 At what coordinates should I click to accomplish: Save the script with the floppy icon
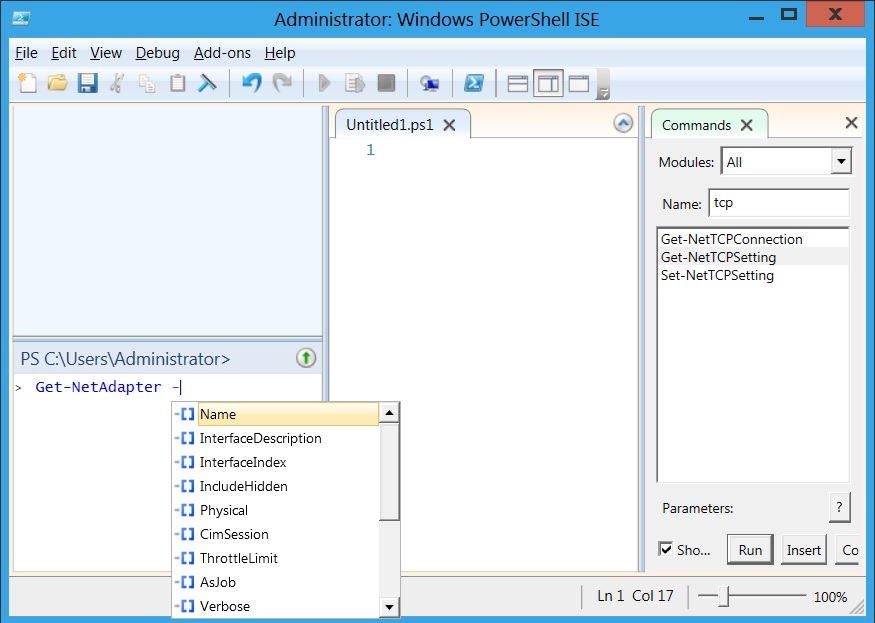(87, 84)
